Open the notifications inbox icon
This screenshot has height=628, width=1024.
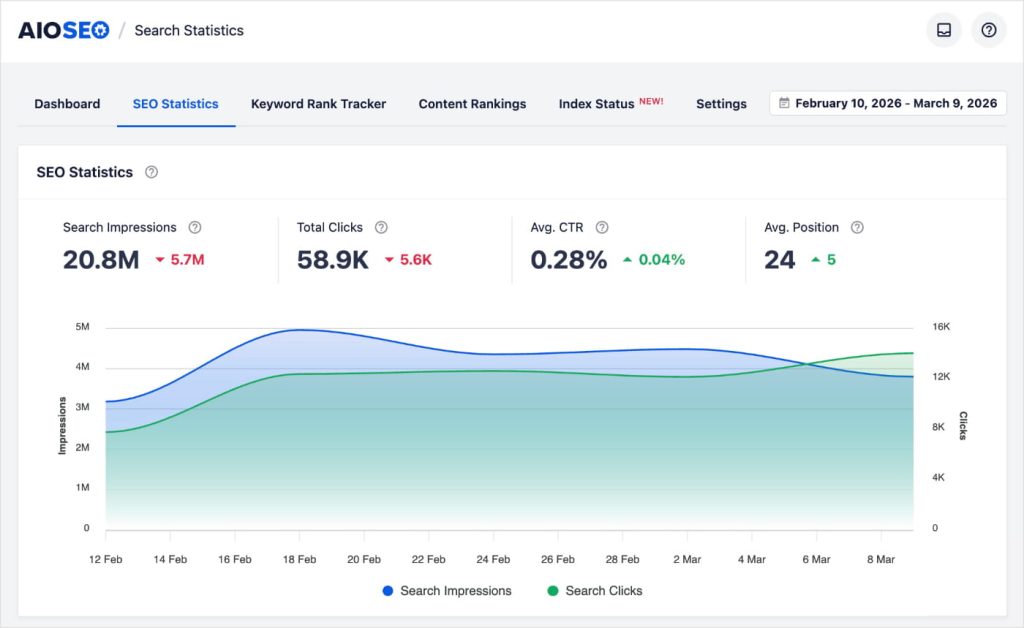pos(944,30)
